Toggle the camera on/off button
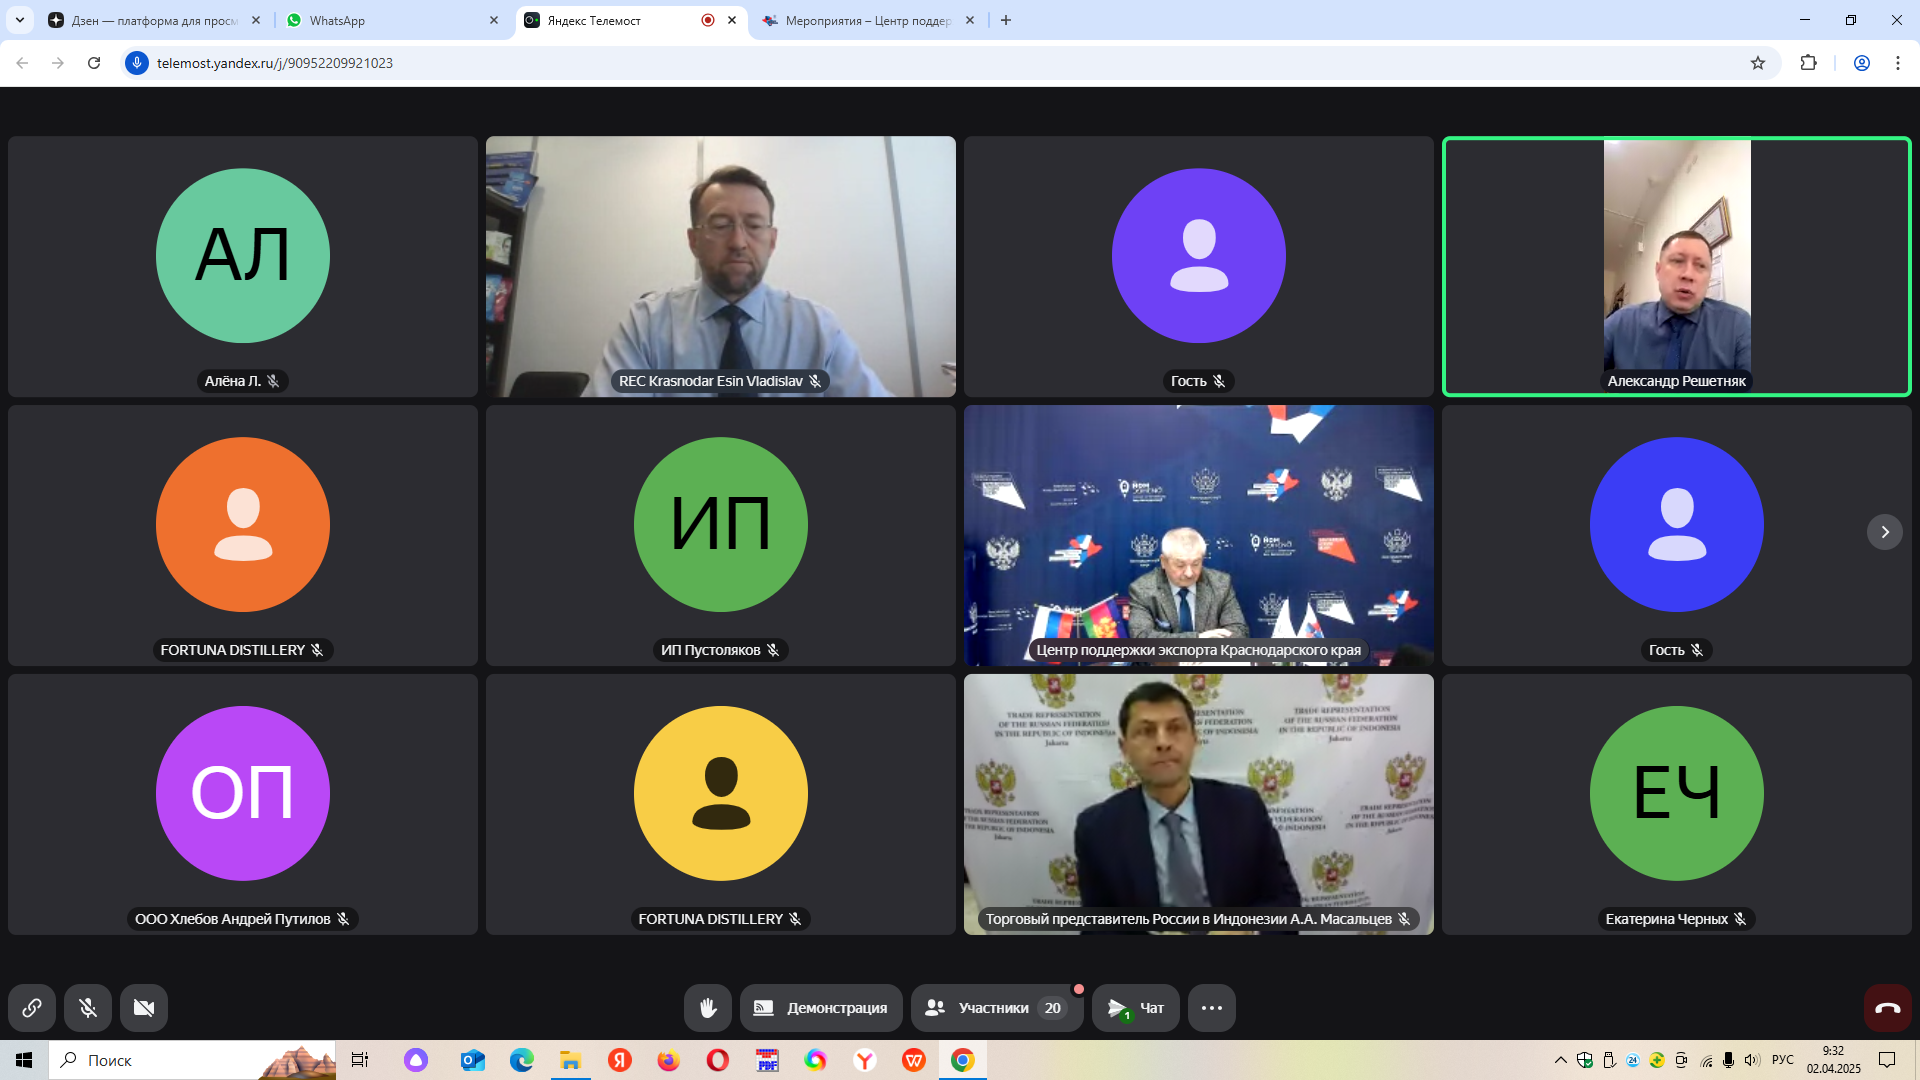The width and height of the screenshot is (1920, 1080). click(144, 1008)
